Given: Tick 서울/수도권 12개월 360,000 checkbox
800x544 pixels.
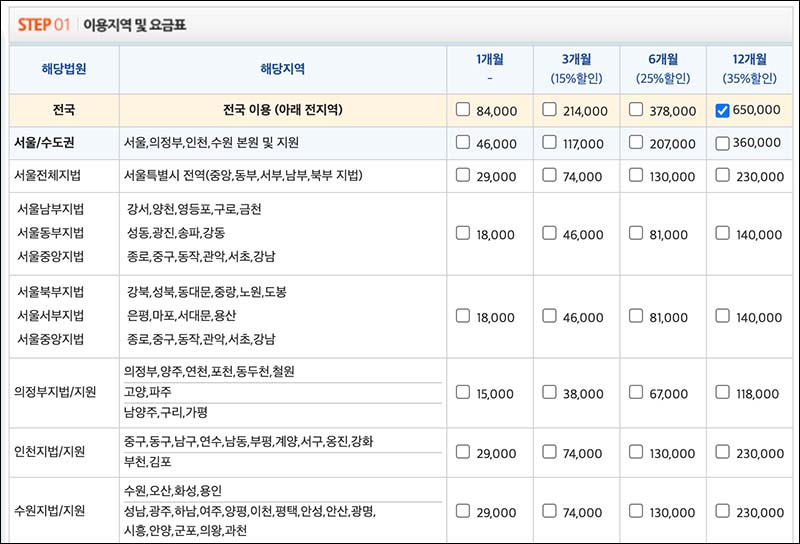Looking at the screenshot, I should click(723, 143).
